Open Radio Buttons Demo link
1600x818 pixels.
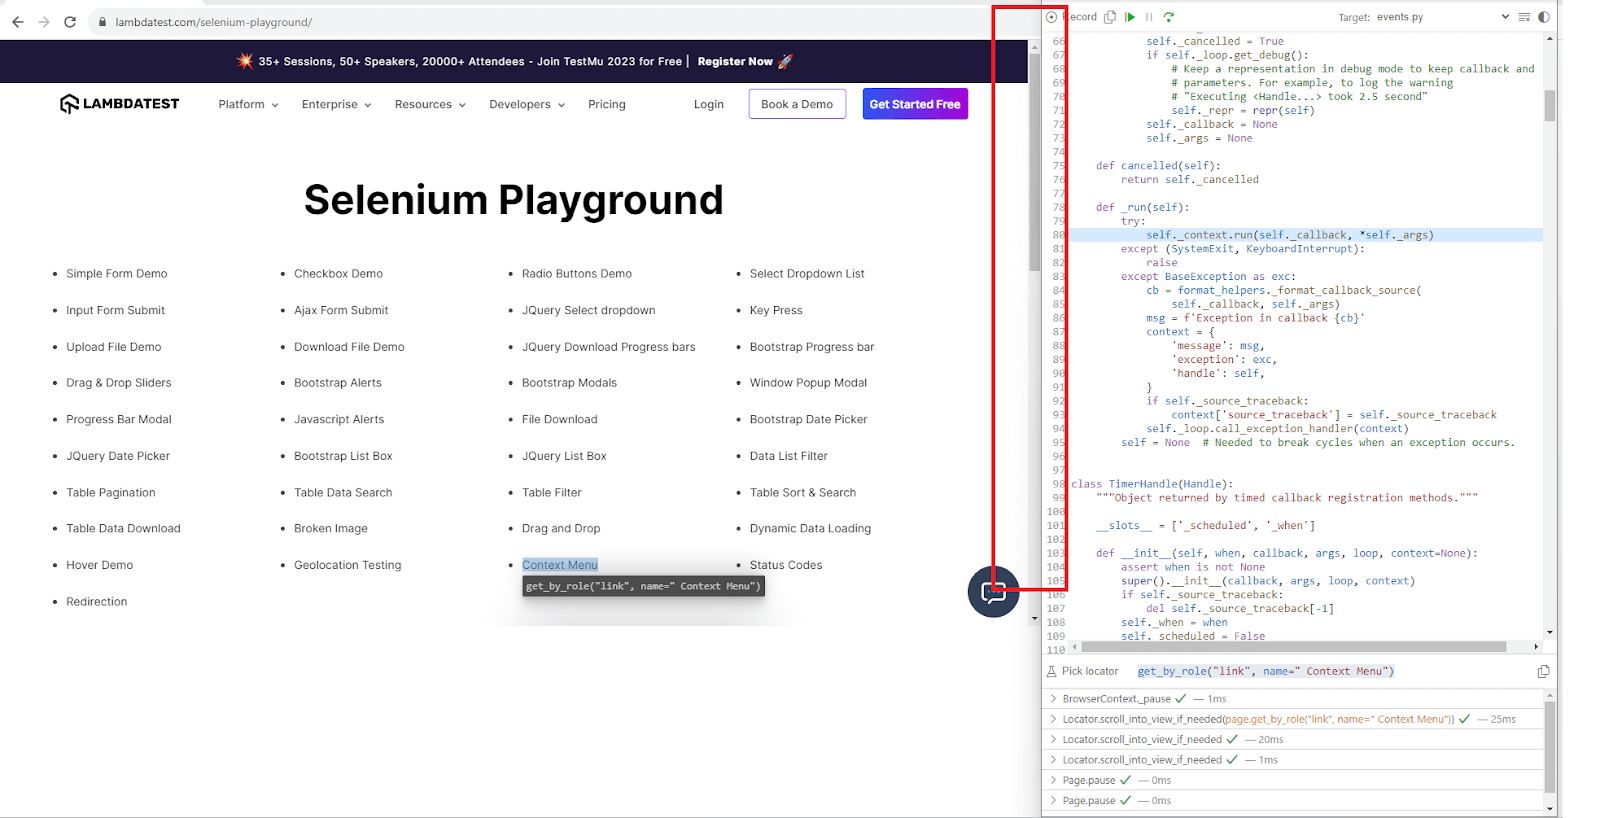click(x=577, y=273)
